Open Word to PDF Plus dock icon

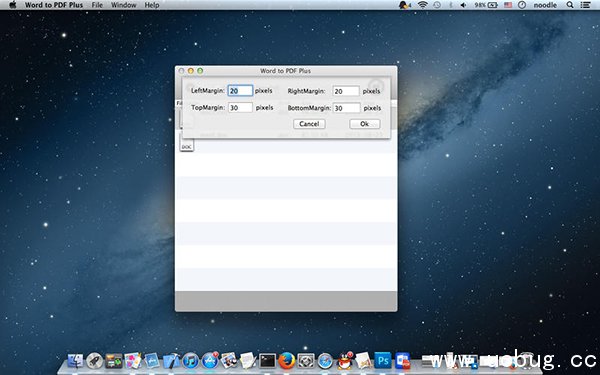(x=402, y=360)
